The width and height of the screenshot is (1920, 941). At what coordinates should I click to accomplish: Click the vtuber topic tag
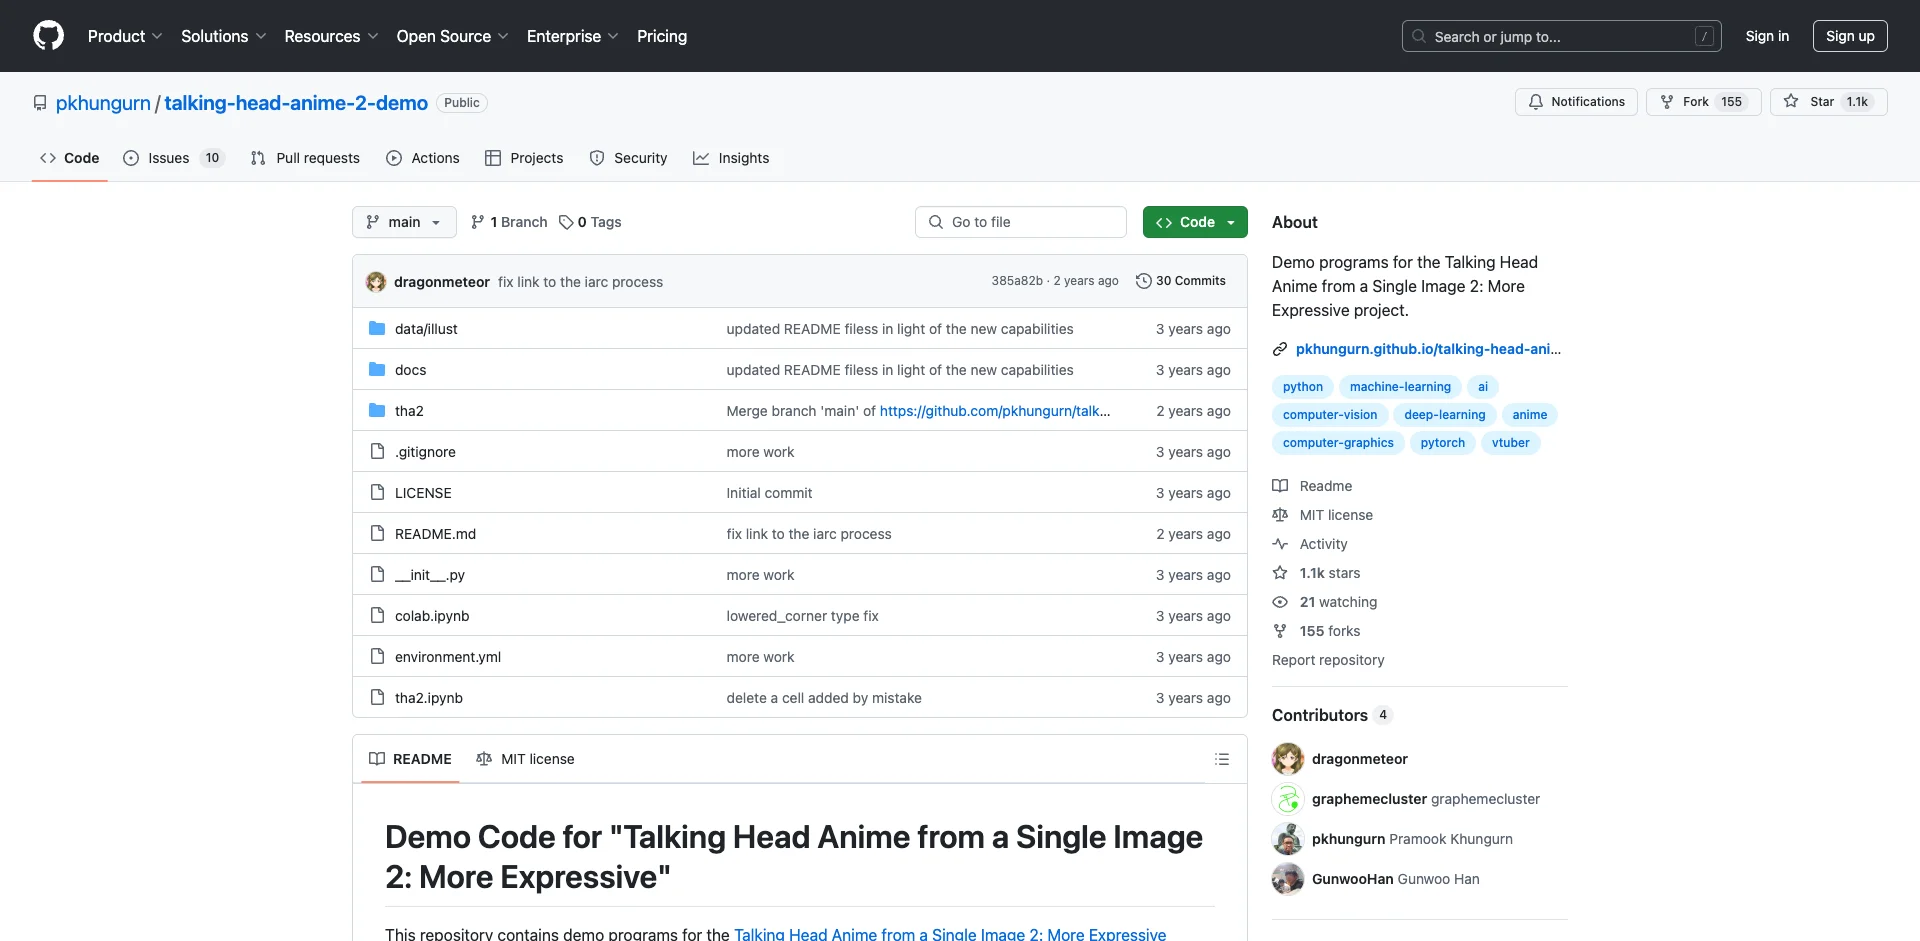pyautogui.click(x=1511, y=443)
